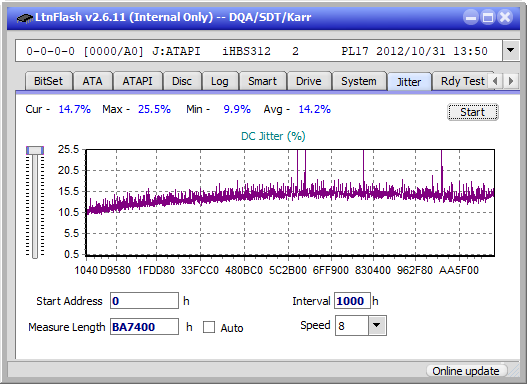Minimize the LtnFlash window
The image size is (527, 384).
(x=471, y=17)
